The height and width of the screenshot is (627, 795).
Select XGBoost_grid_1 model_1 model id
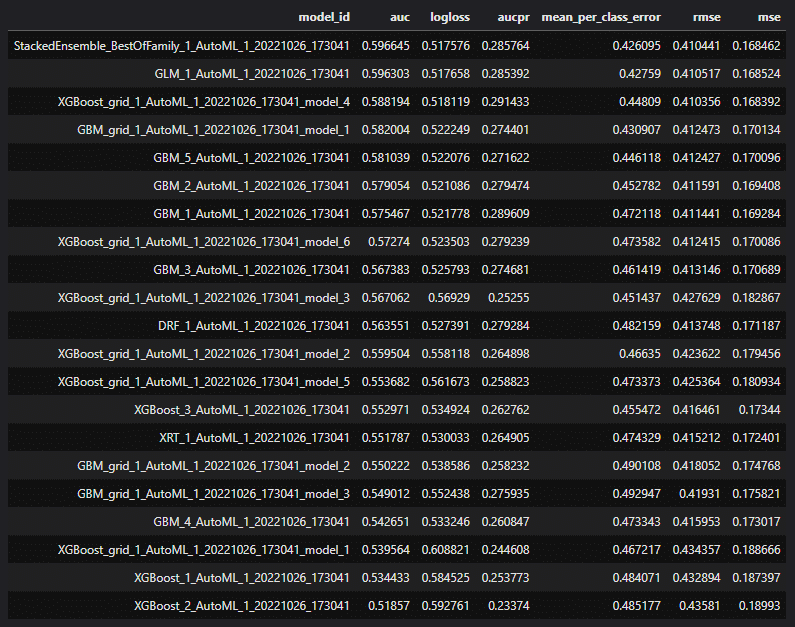tap(204, 550)
